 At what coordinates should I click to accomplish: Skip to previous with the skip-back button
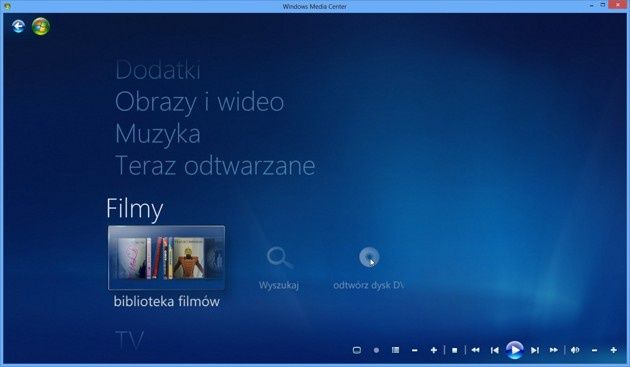click(x=495, y=350)
